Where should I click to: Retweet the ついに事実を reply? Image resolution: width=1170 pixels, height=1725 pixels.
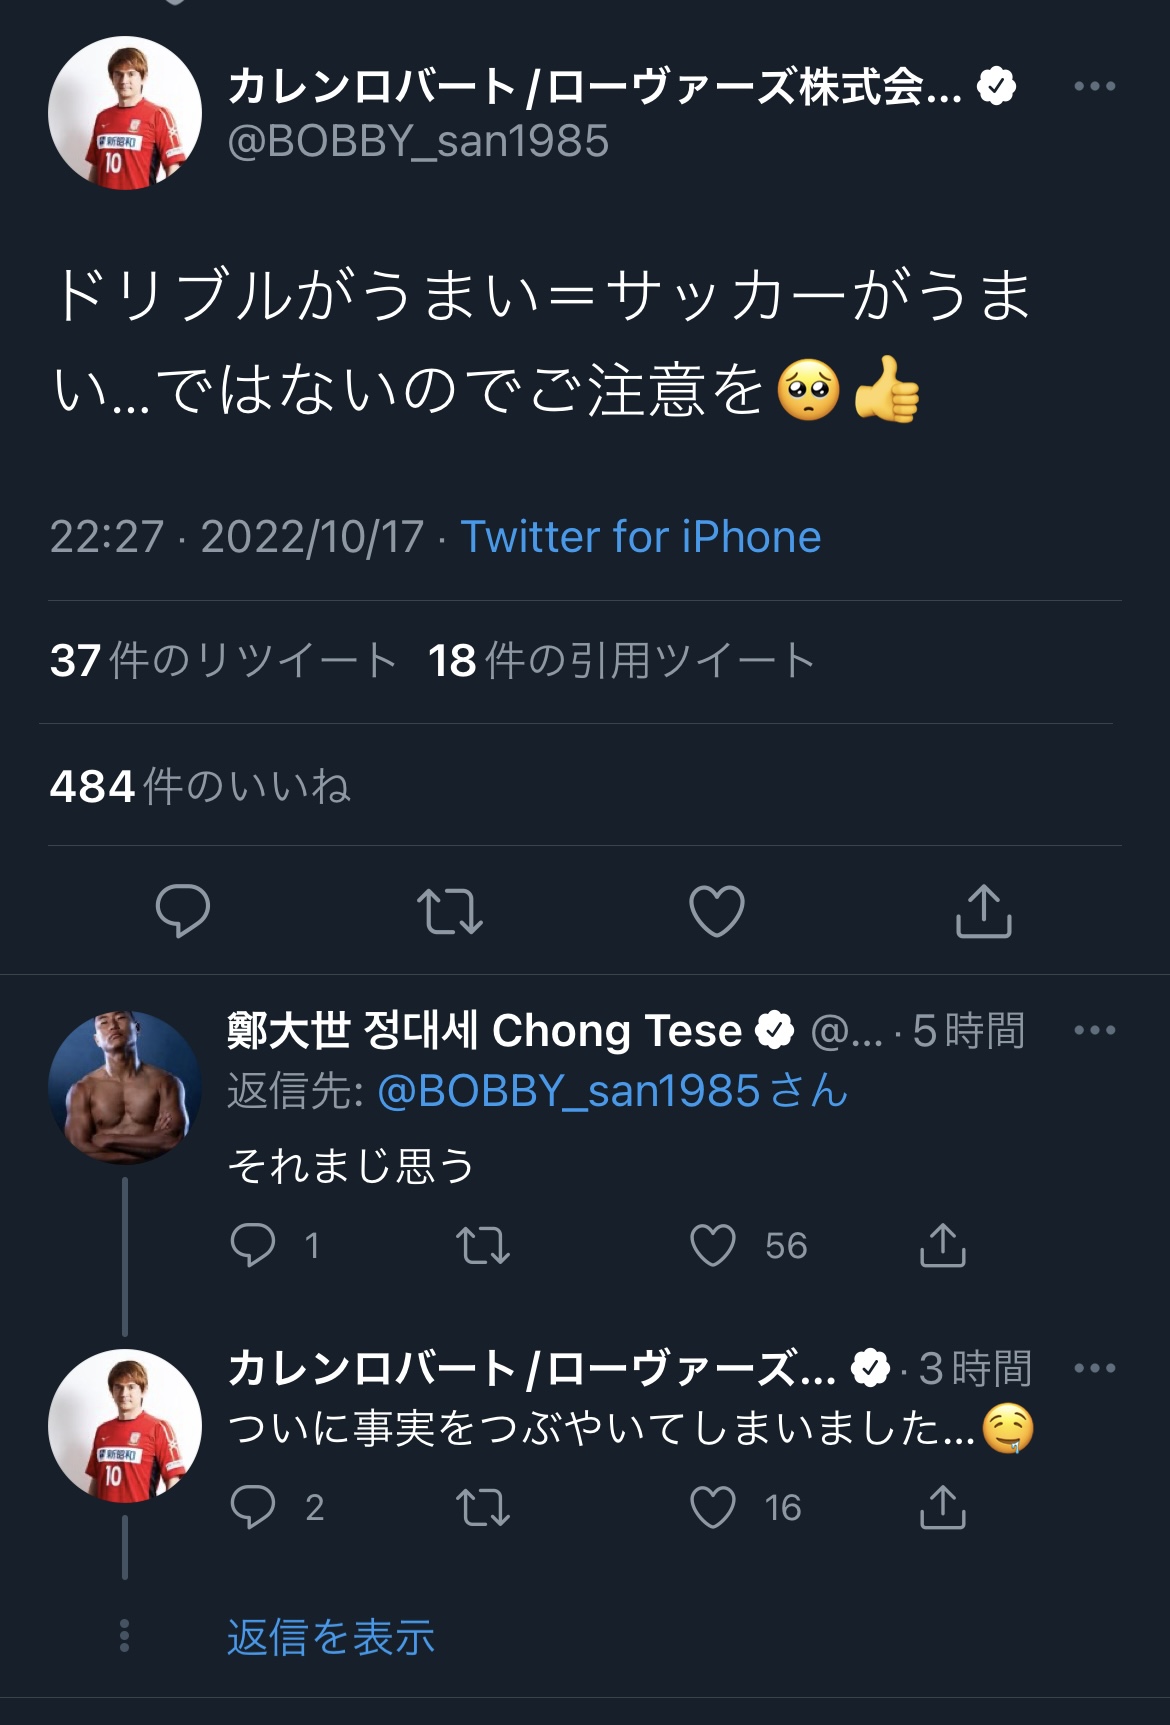[x=483, y=1508]
